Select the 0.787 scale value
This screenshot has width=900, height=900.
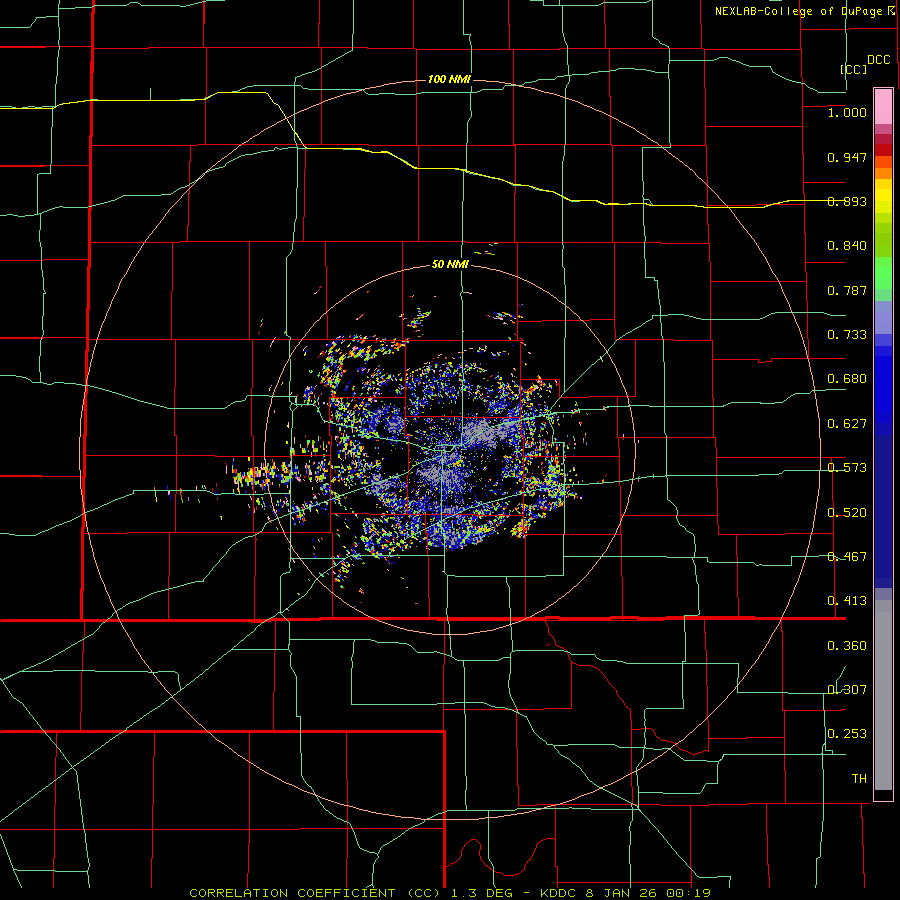pos(847,290)
